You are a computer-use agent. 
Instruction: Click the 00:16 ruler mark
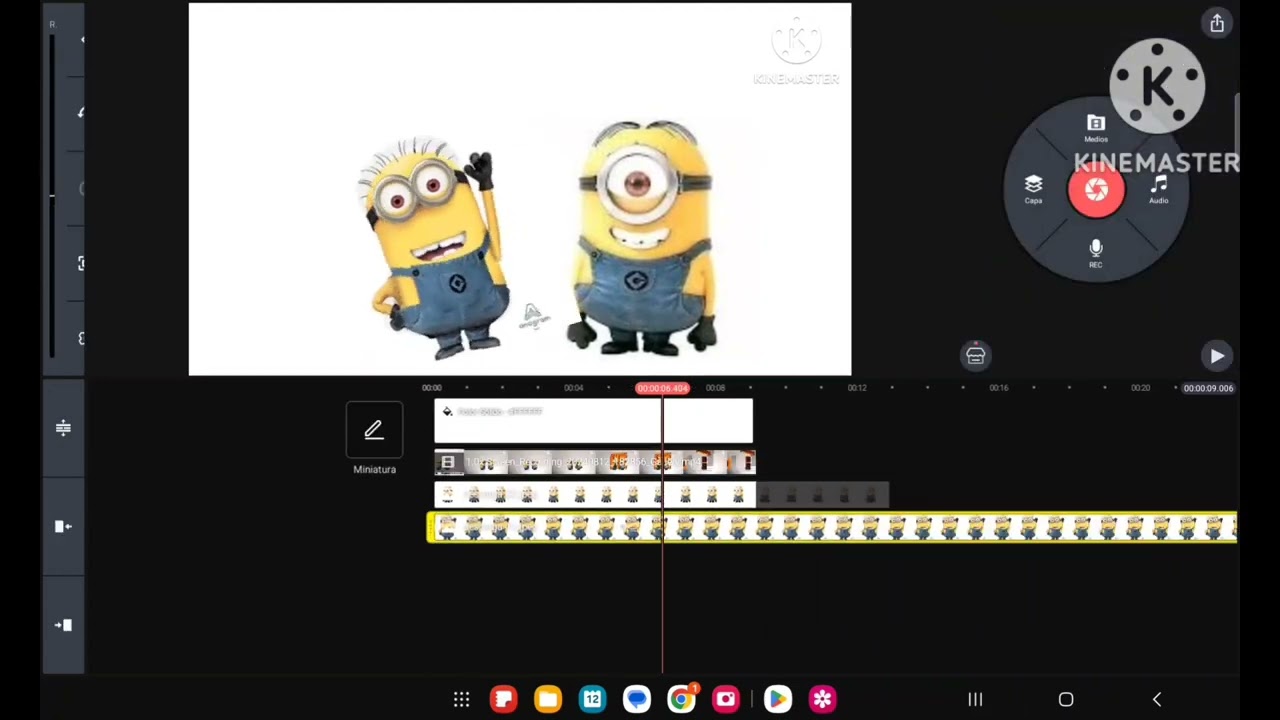[x=999, y=388]
